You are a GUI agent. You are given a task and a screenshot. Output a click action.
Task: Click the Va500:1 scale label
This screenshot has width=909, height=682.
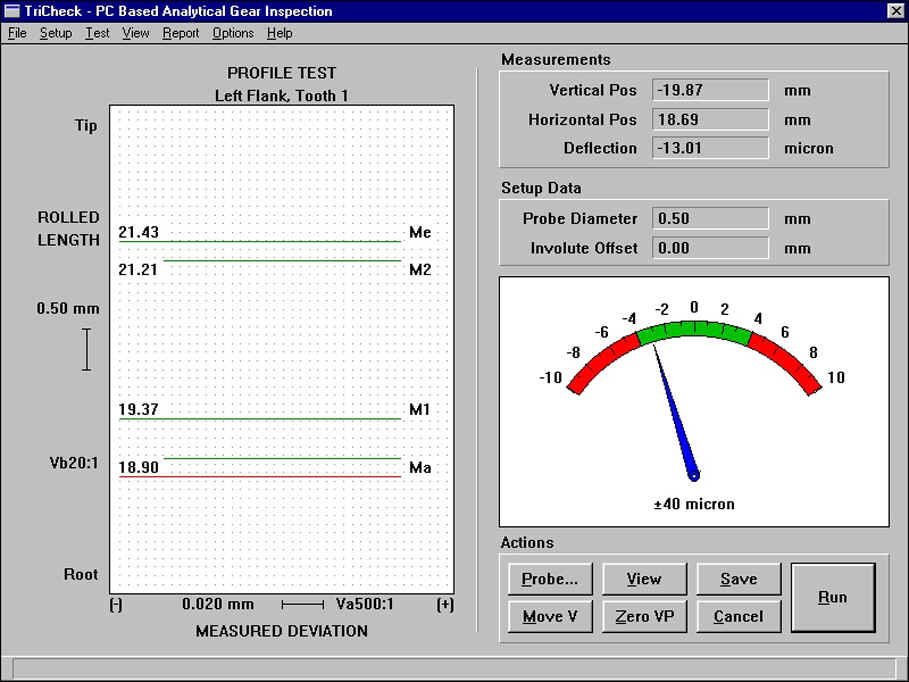coord(365,604)
